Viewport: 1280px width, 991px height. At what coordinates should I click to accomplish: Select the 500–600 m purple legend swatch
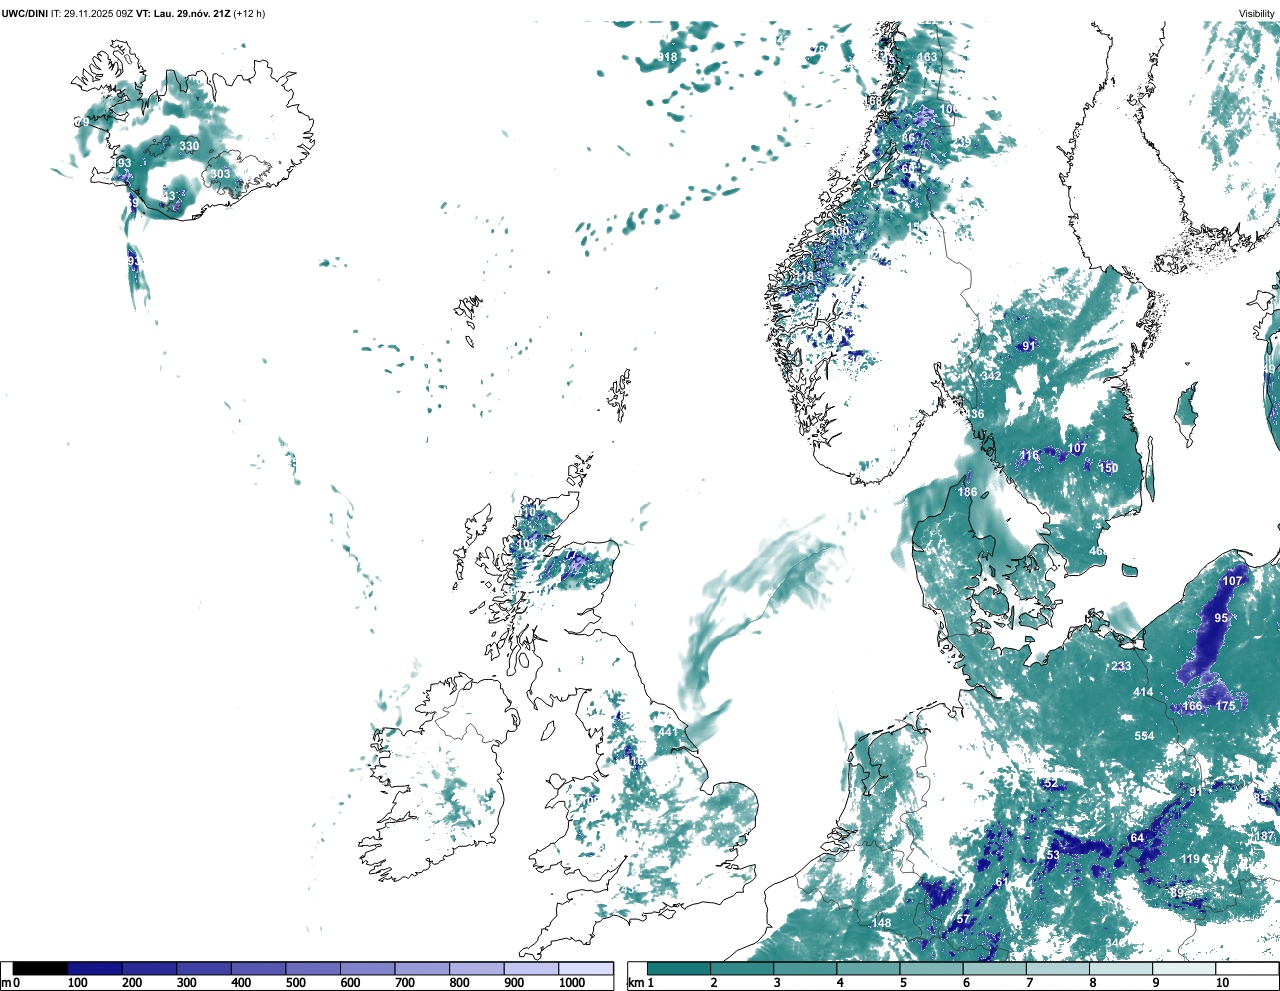point(313,968)
